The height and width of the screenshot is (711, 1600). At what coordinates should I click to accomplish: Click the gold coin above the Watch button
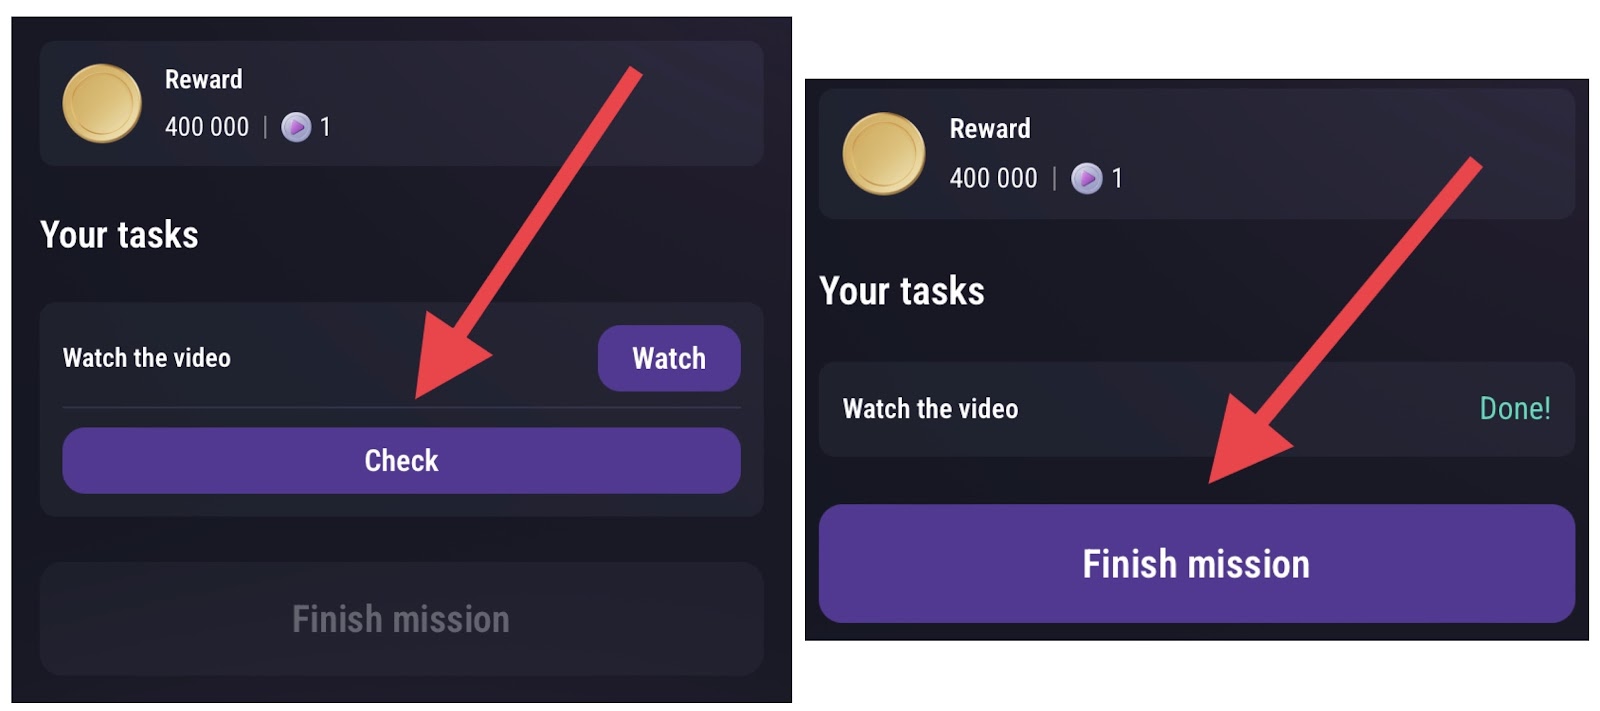[x=102, y=104]
